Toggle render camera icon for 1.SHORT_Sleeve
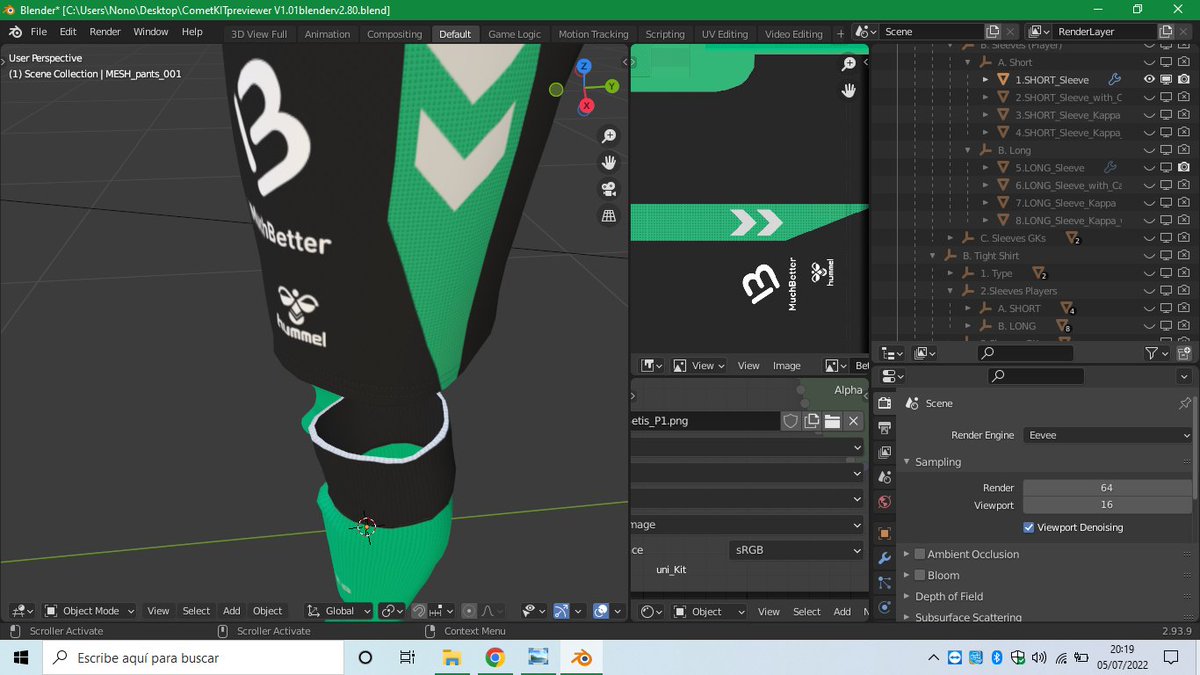Image resolution: width=1200 pixels, height=675 pixels. 1183,79
